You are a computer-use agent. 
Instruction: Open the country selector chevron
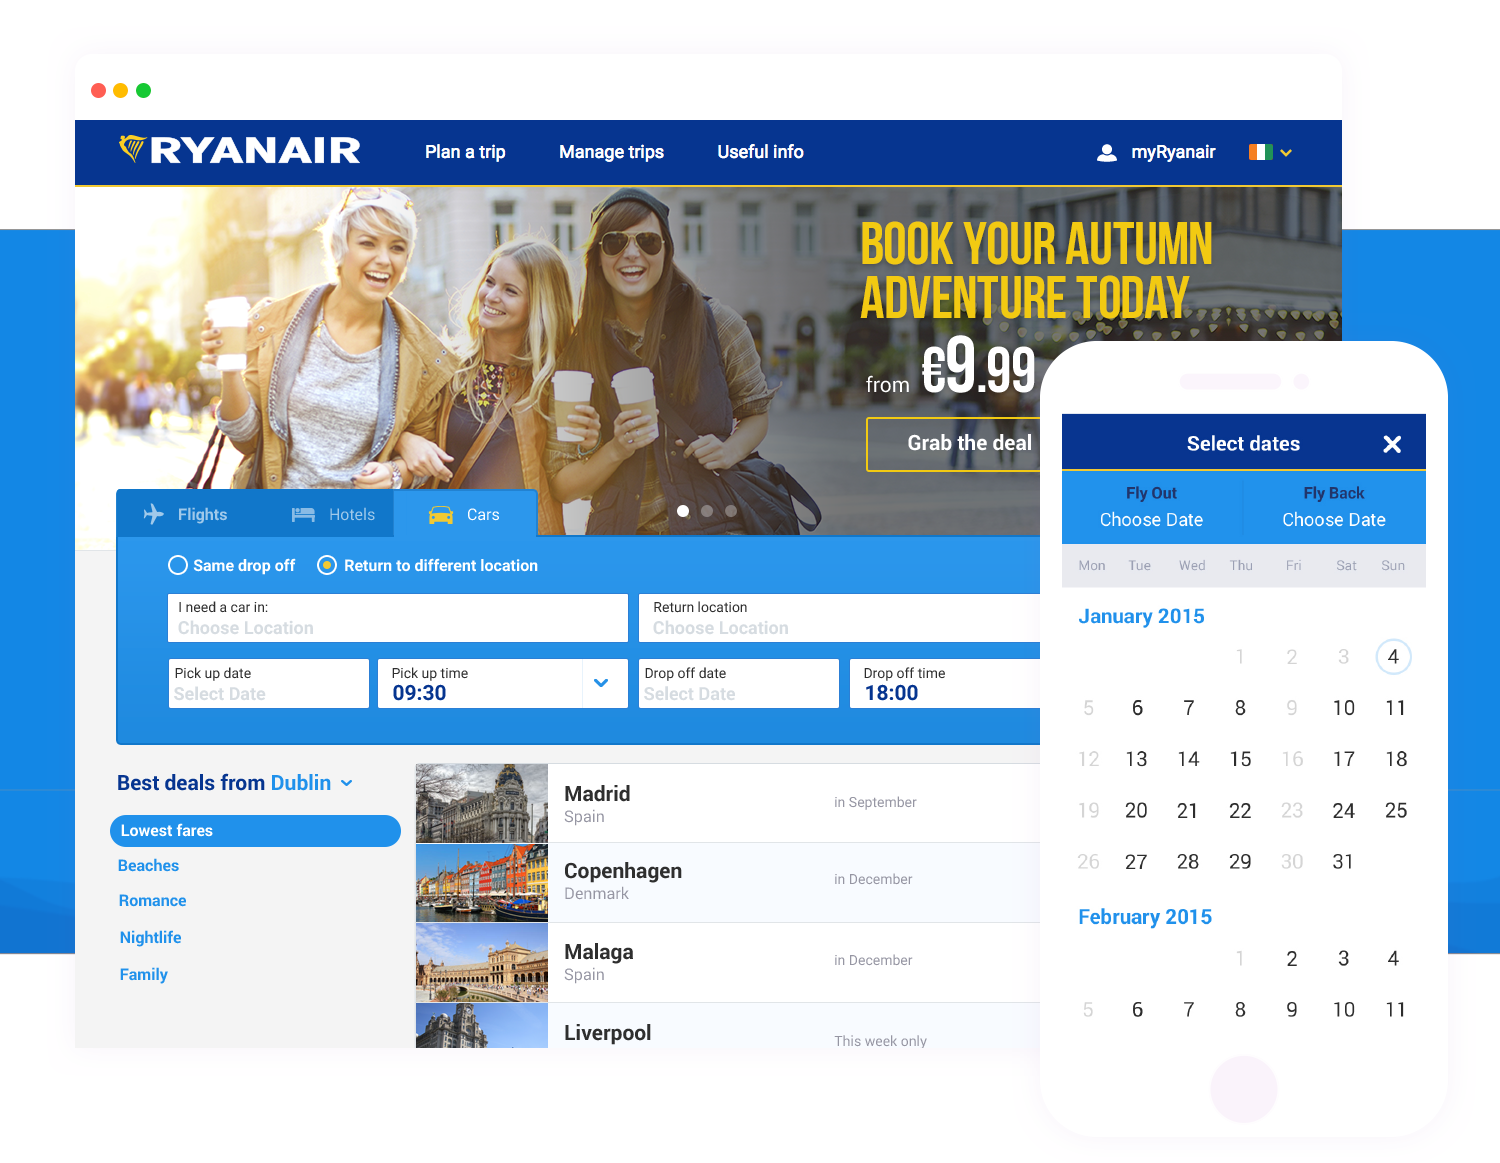pyautogui.click(x=1286, y=153)
